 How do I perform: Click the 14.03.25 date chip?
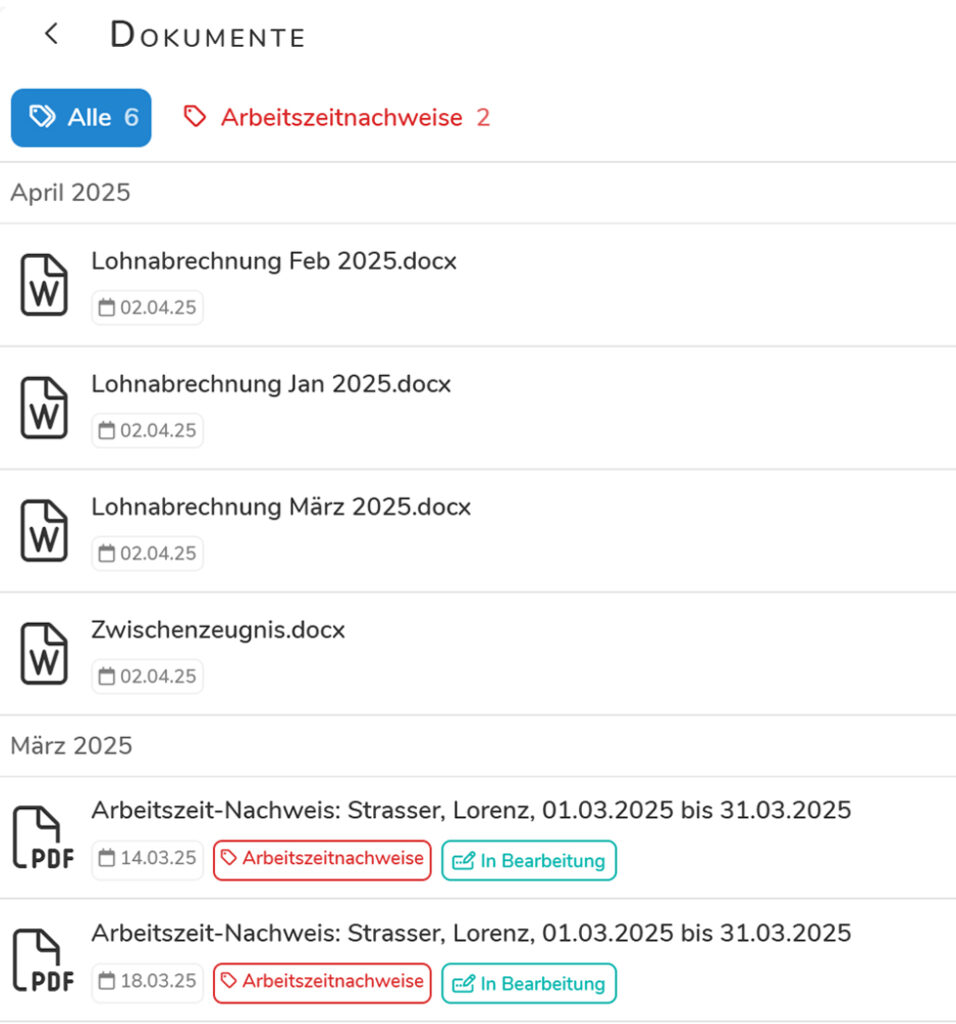pos(148,858)
